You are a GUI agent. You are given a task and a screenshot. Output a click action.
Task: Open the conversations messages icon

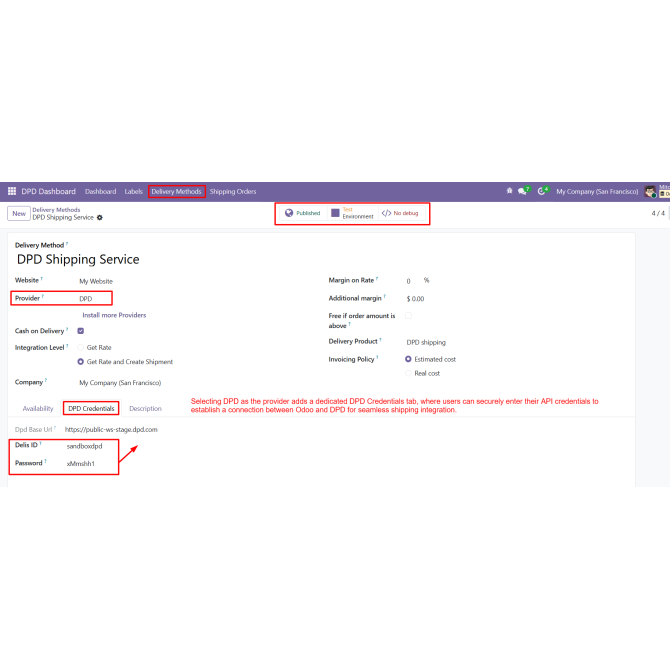coord(523,191)
